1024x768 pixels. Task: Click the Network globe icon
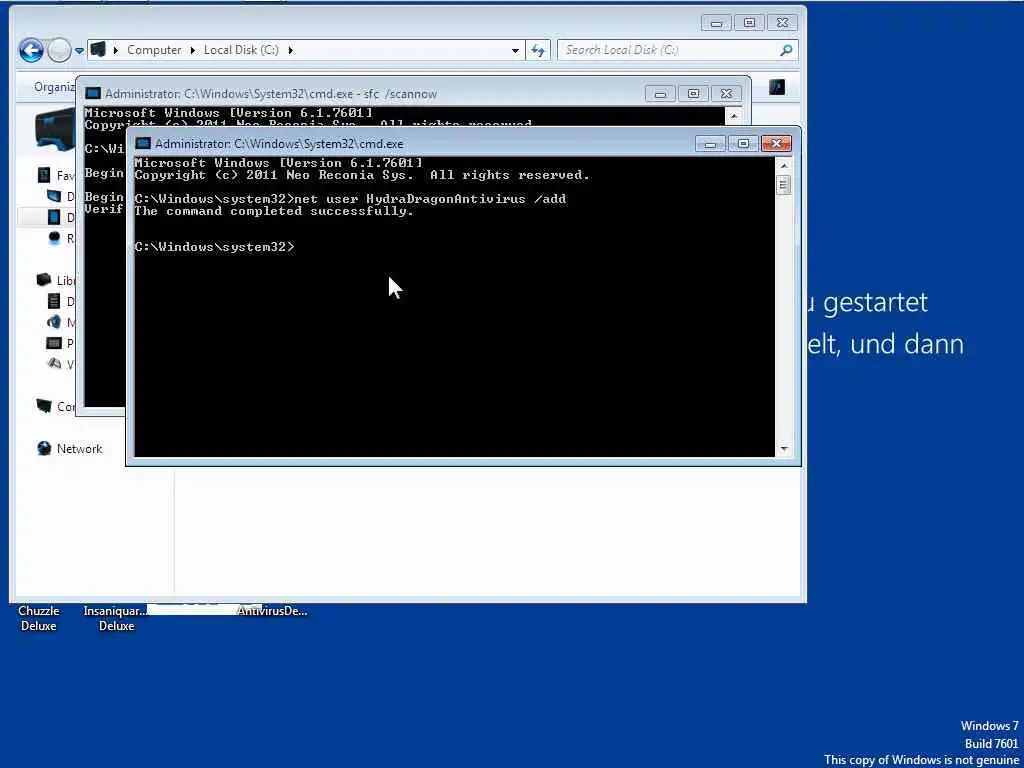(44, 448)
